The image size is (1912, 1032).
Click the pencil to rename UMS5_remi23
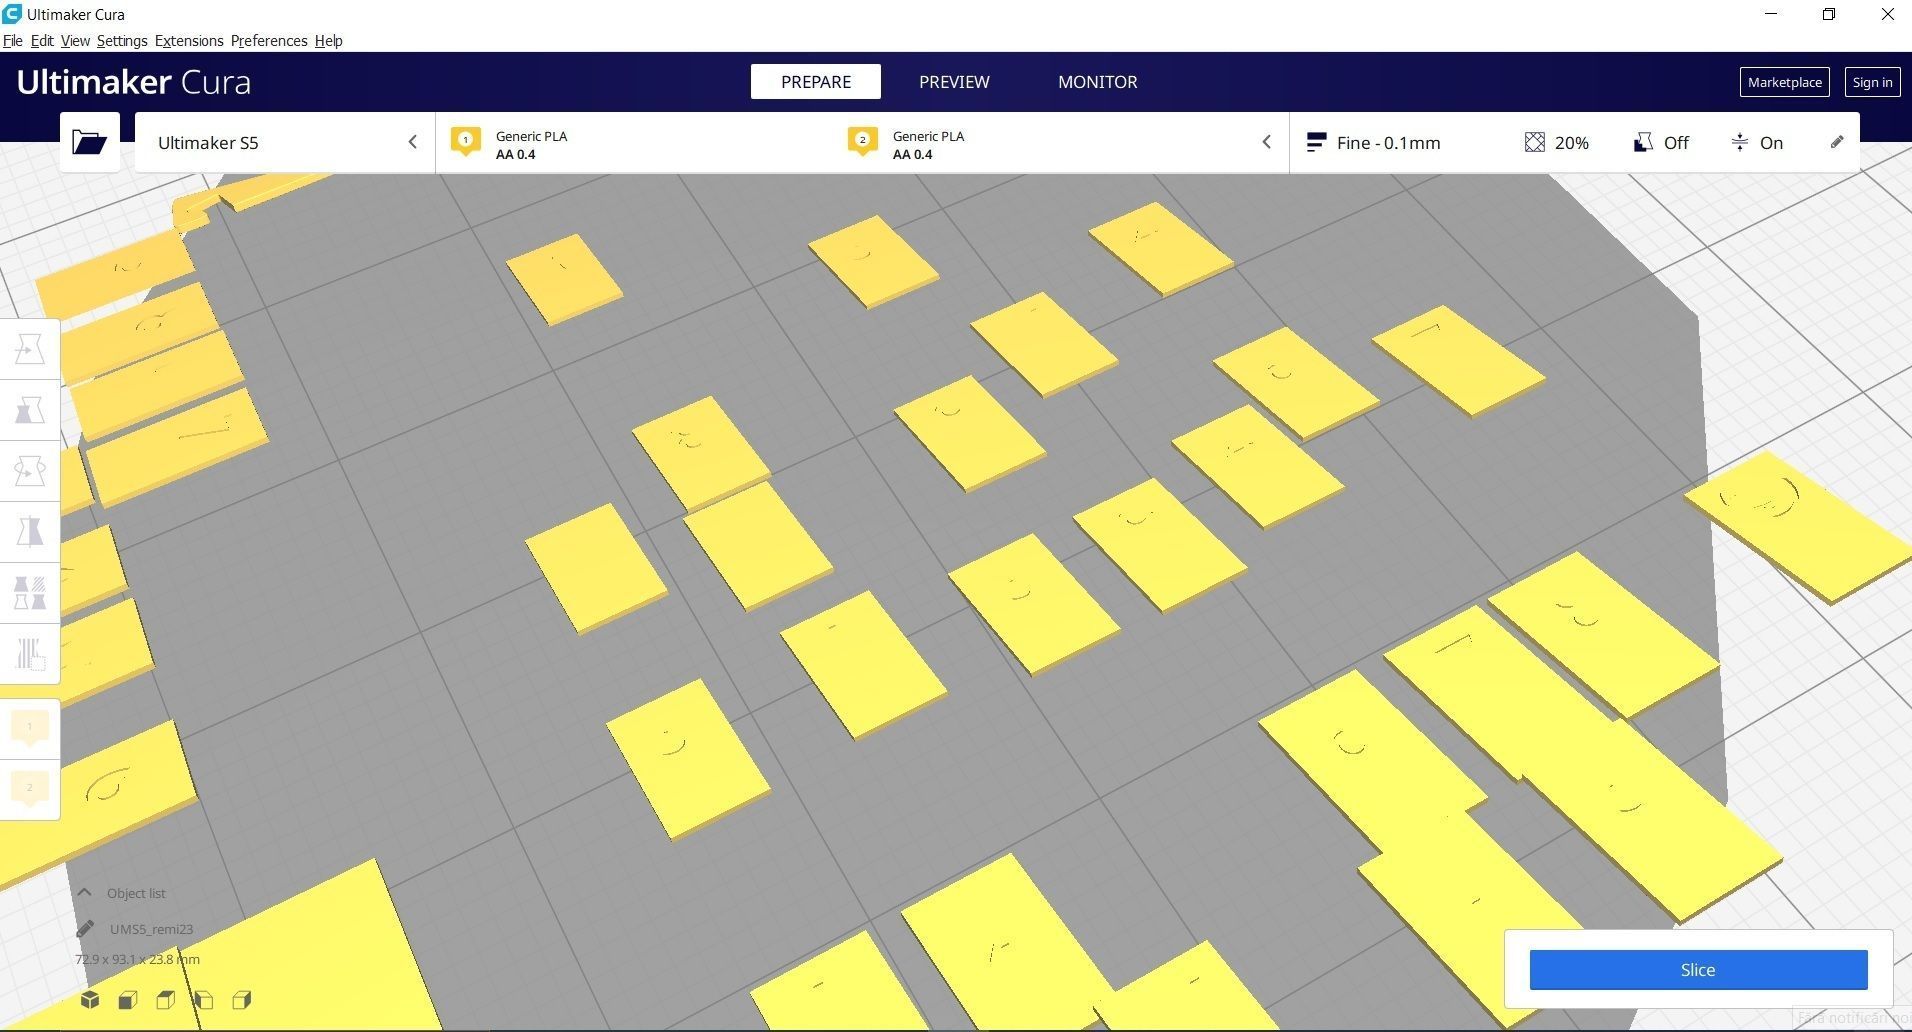[x=85, y=929]
